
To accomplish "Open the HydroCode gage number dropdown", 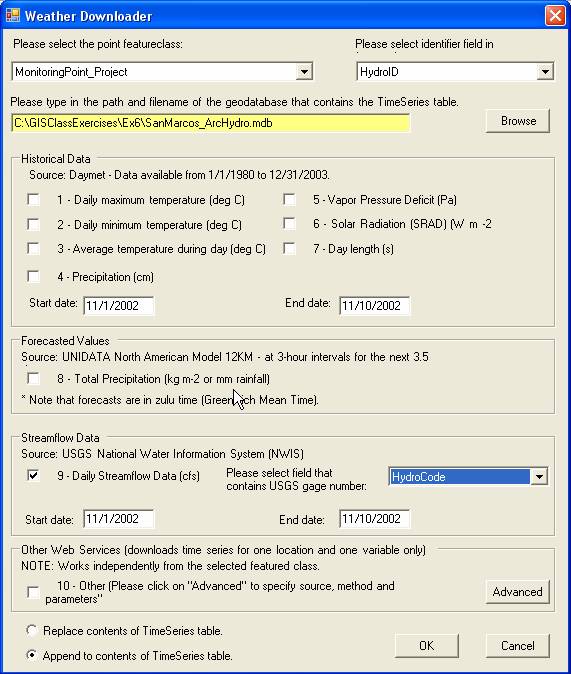I will [539, 476].
